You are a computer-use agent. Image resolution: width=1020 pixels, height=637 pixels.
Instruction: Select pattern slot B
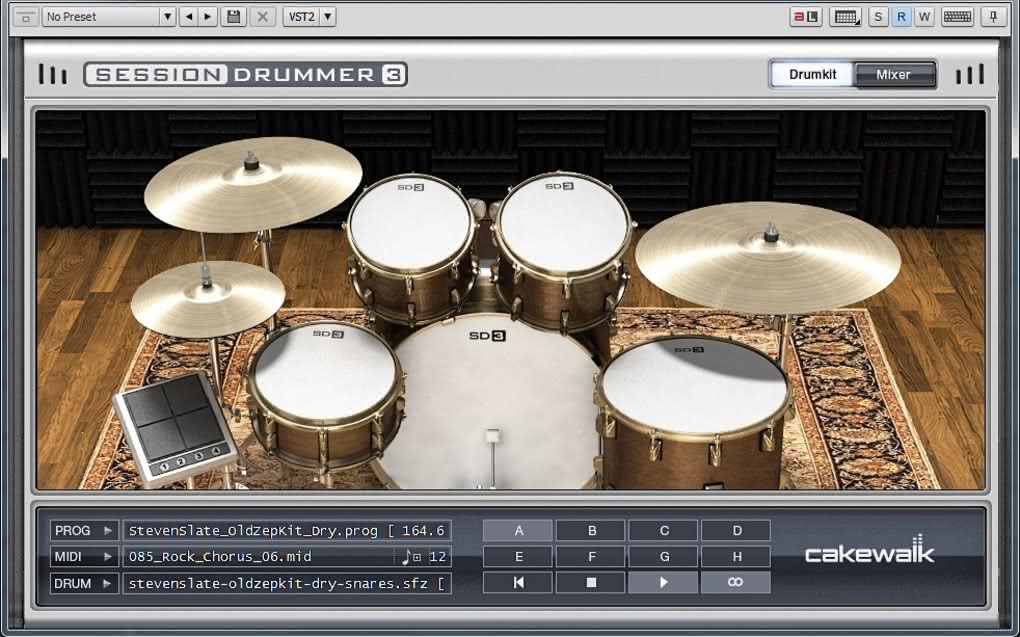coord(591,530)
